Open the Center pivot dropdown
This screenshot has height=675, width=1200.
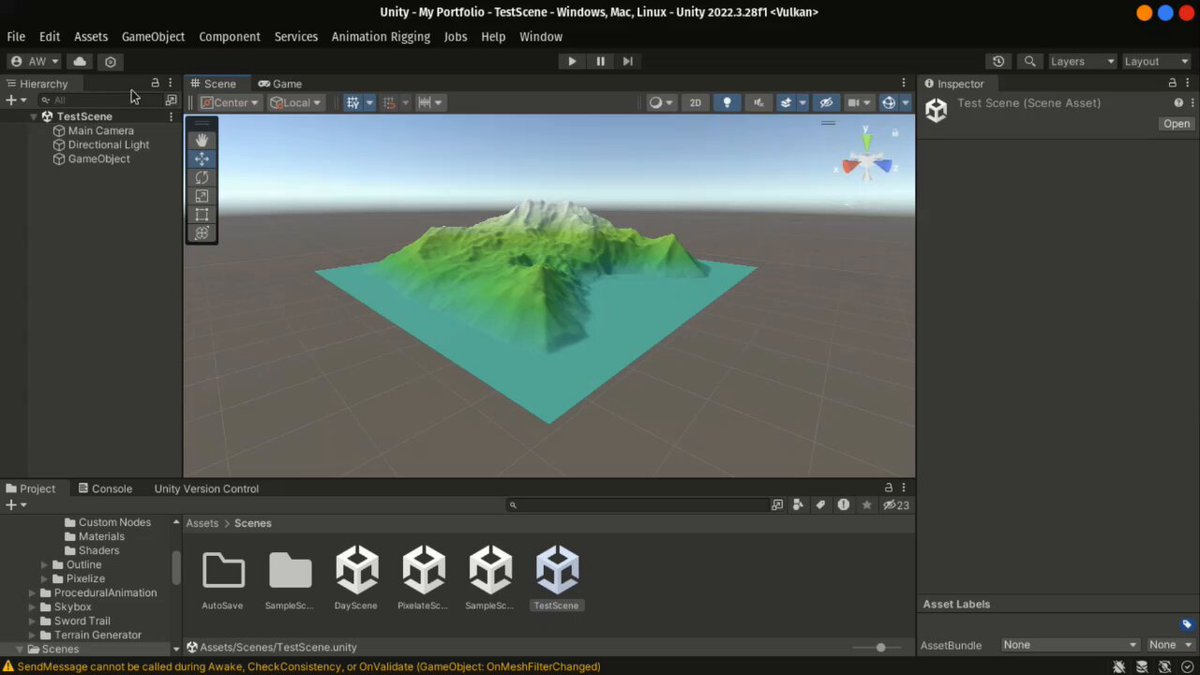coord(230,103)
